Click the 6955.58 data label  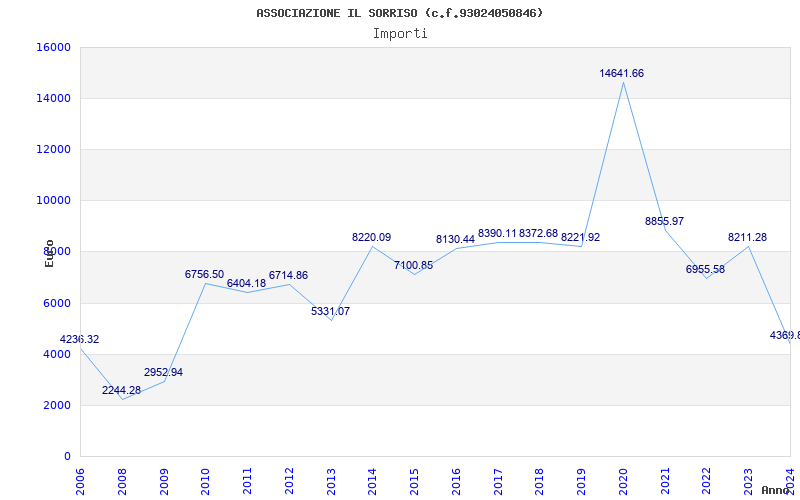(x=705, y=269)
